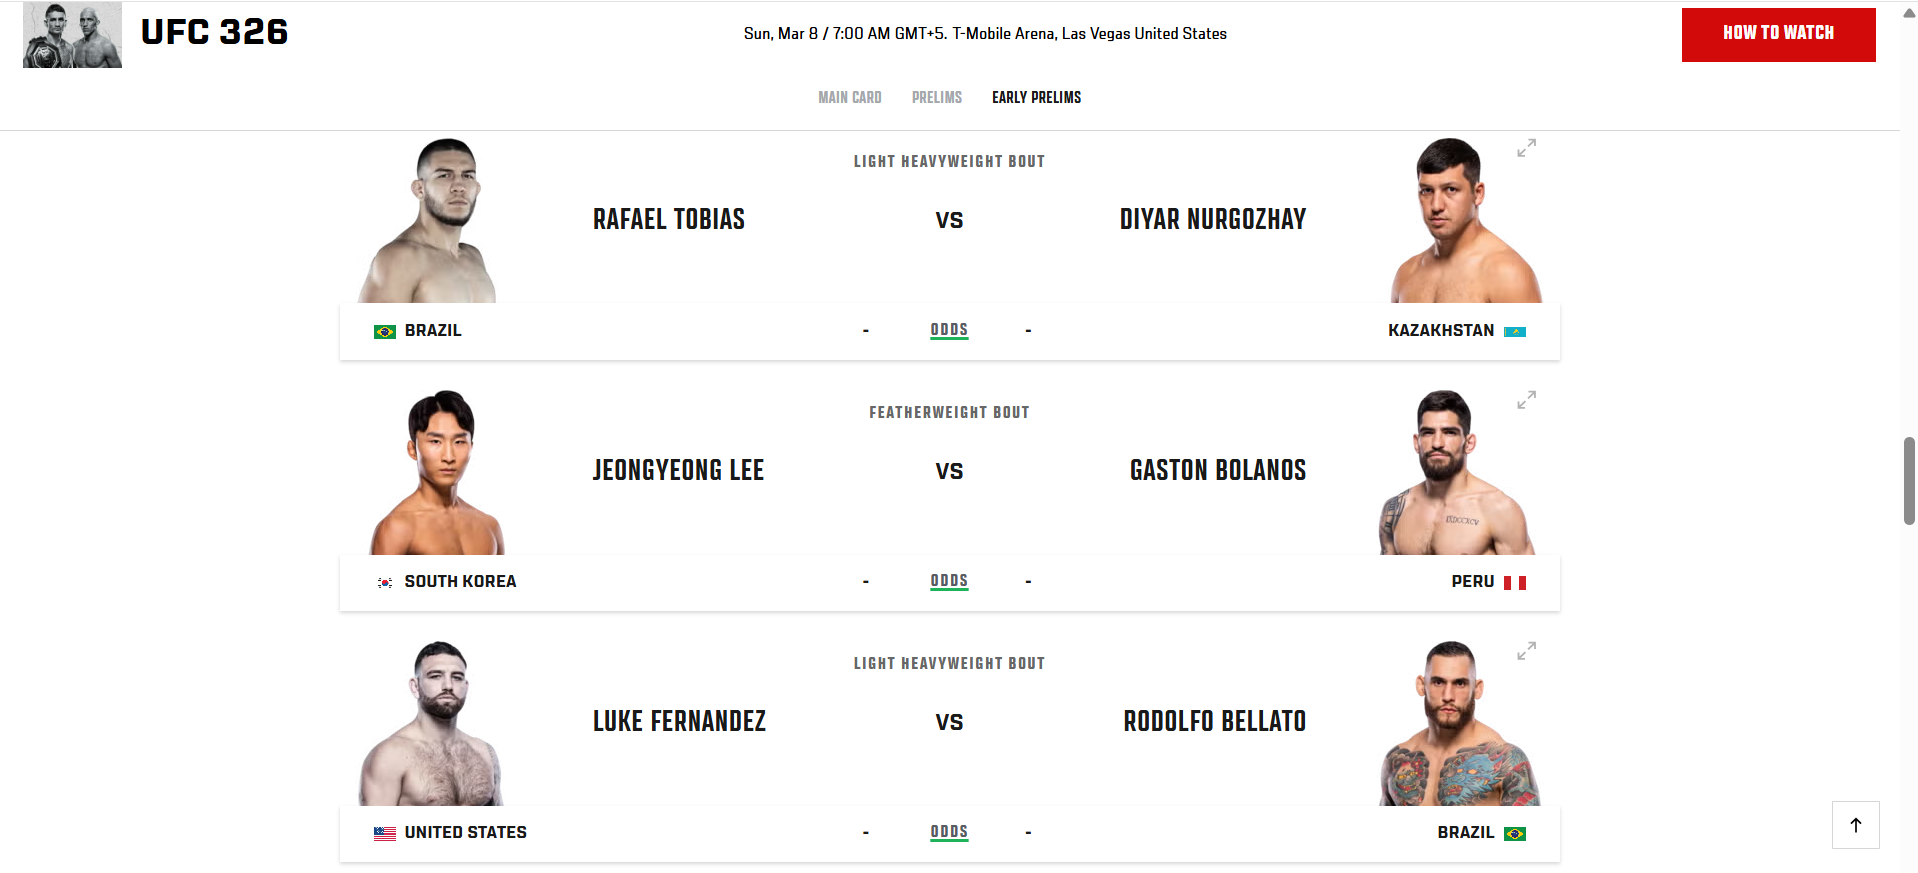Expand the Tobias vs Nurgozhay fight card
This screenshot has width=1918, height=873.
click(x=1526, y=148)
